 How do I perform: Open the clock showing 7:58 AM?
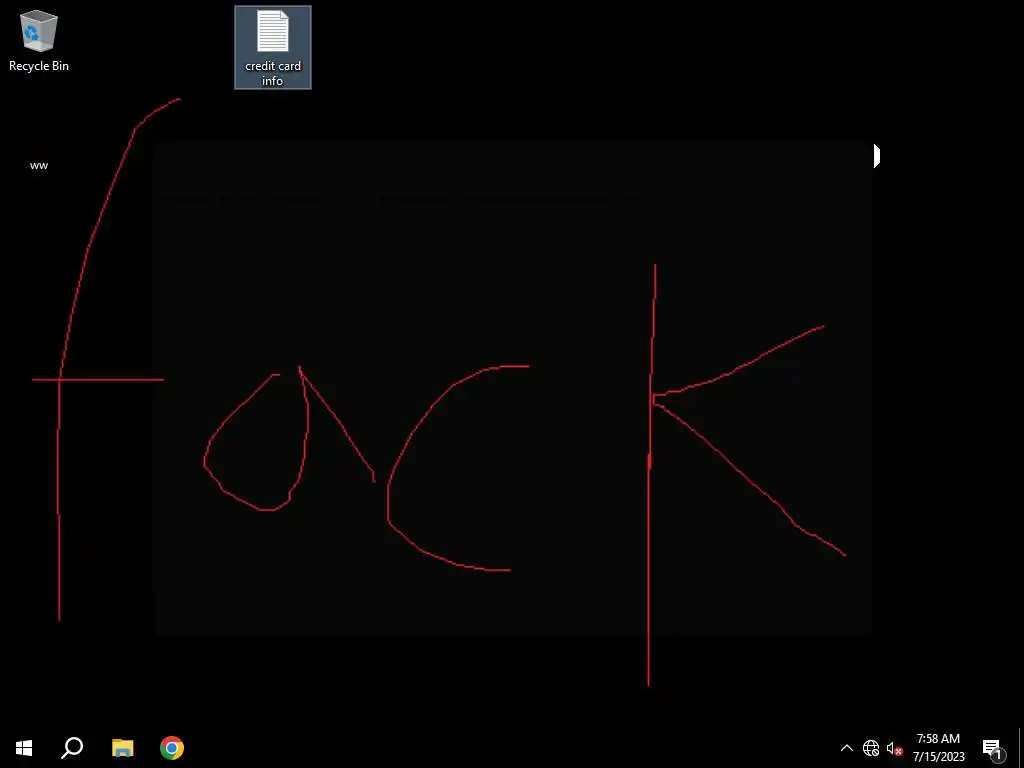coord(938,748)
